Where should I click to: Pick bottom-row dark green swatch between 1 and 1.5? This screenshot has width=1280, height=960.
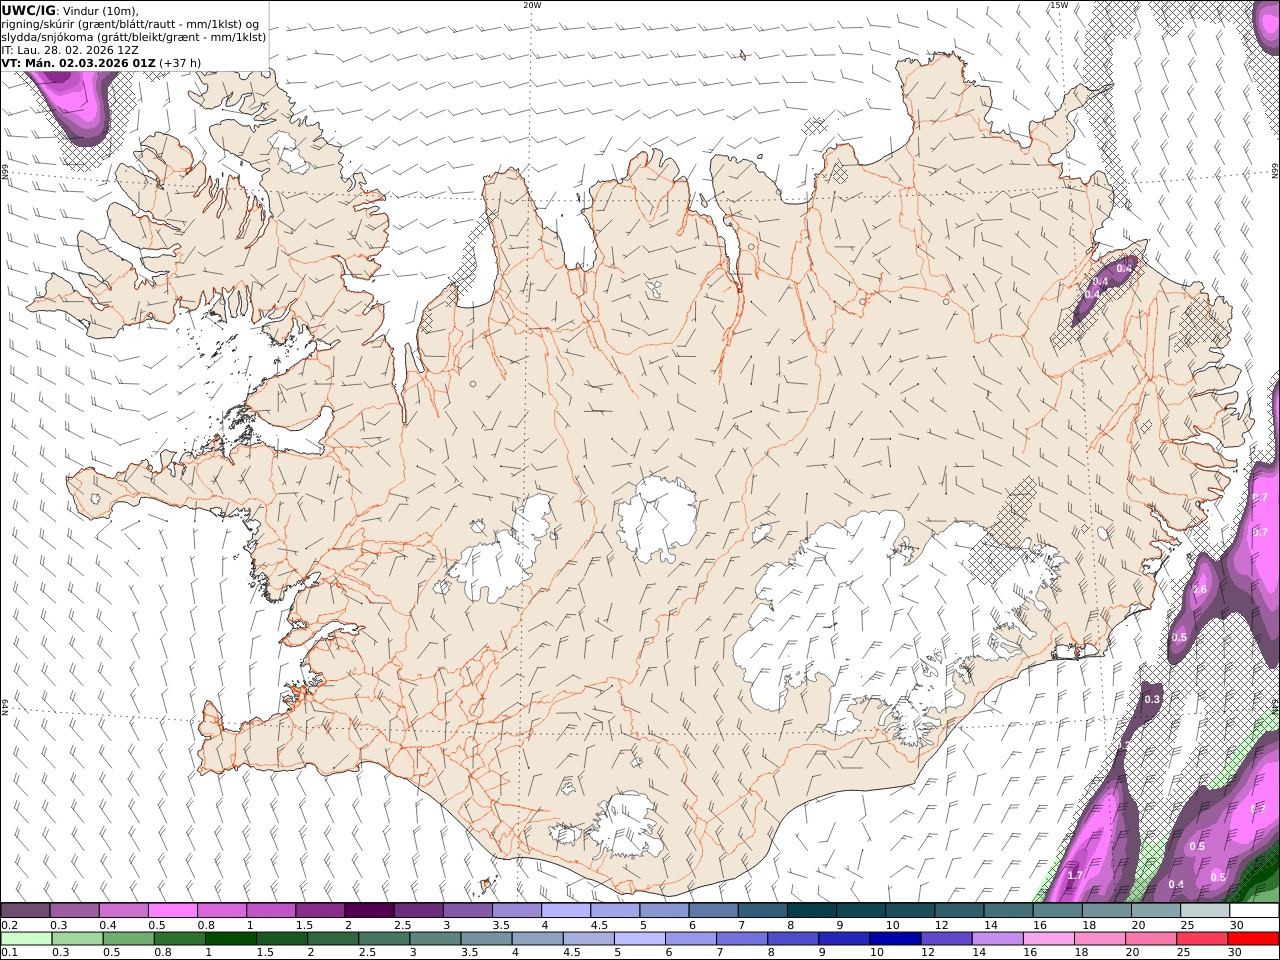pyautogui.click(x=231, y=938)
